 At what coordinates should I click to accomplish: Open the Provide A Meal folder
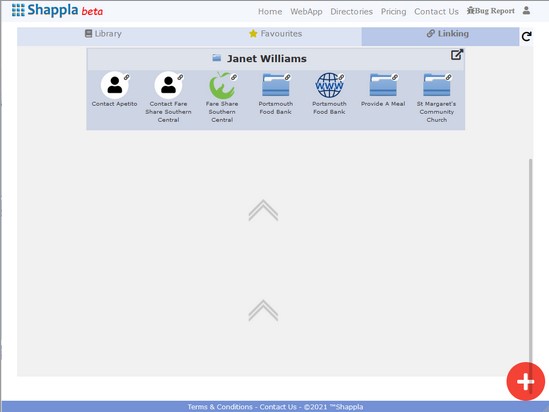click(x=383, y=85)
